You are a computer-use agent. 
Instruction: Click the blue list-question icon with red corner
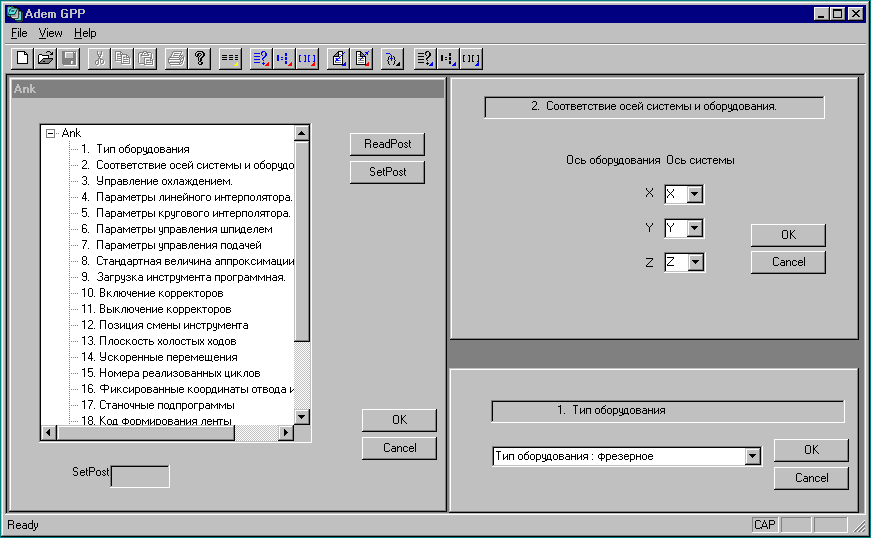point(261,58)
